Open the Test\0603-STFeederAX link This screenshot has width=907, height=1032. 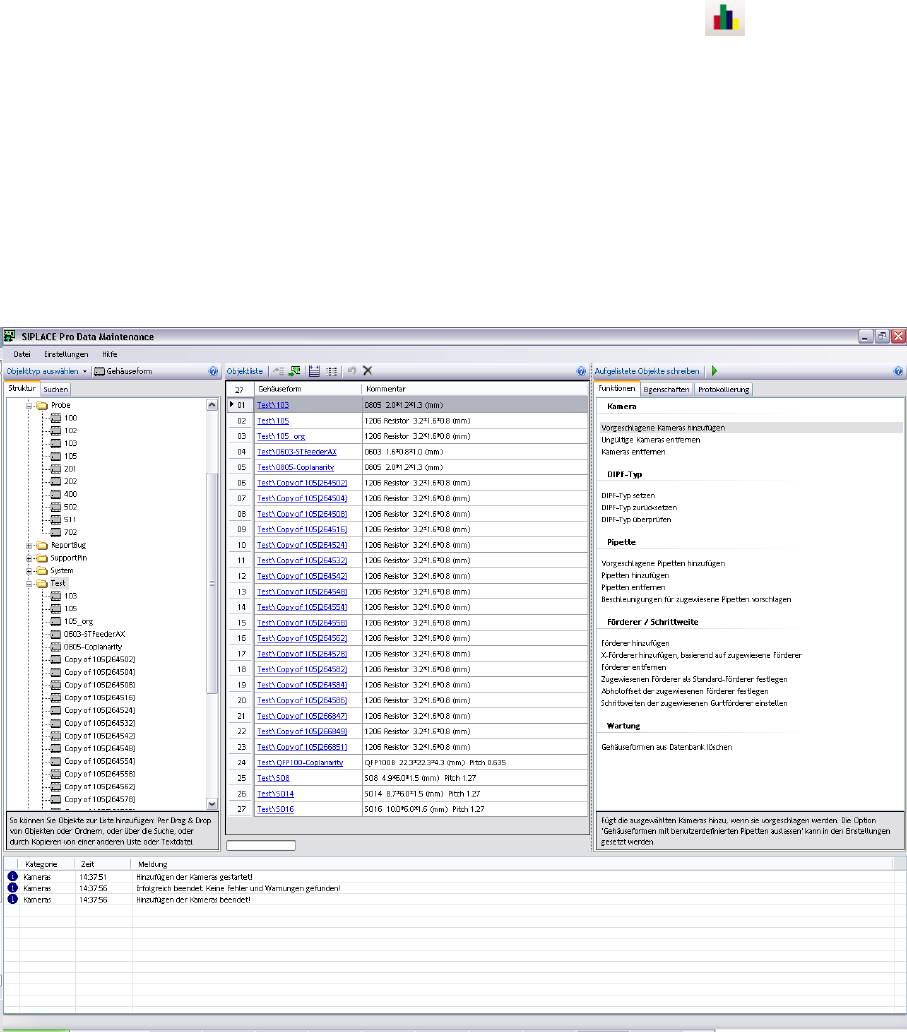297,452
